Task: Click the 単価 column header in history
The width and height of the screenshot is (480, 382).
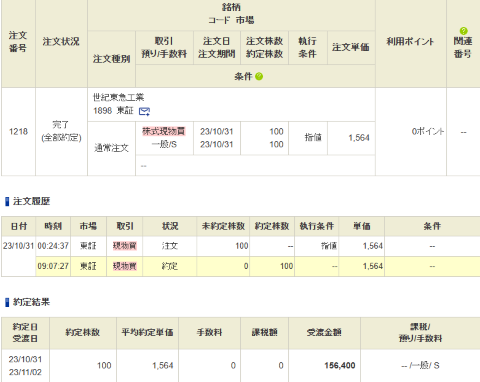Action: (362, 226)
